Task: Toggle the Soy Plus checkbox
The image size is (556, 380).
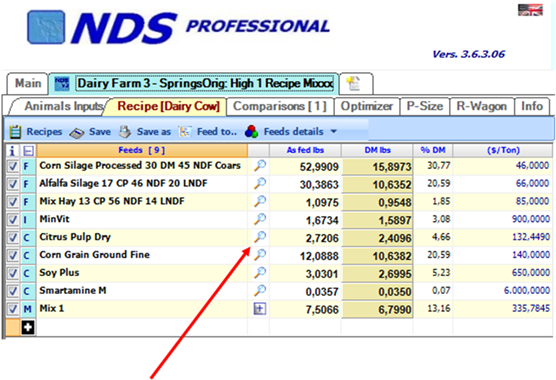Action: 13,273
